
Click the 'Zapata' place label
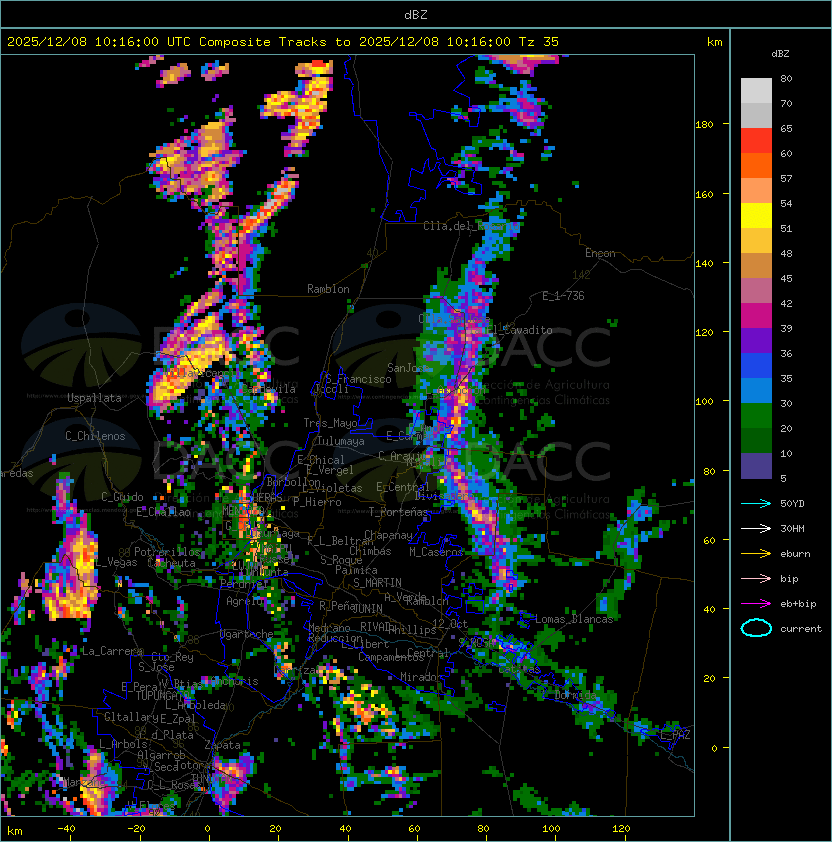click(x=222, y=745)
